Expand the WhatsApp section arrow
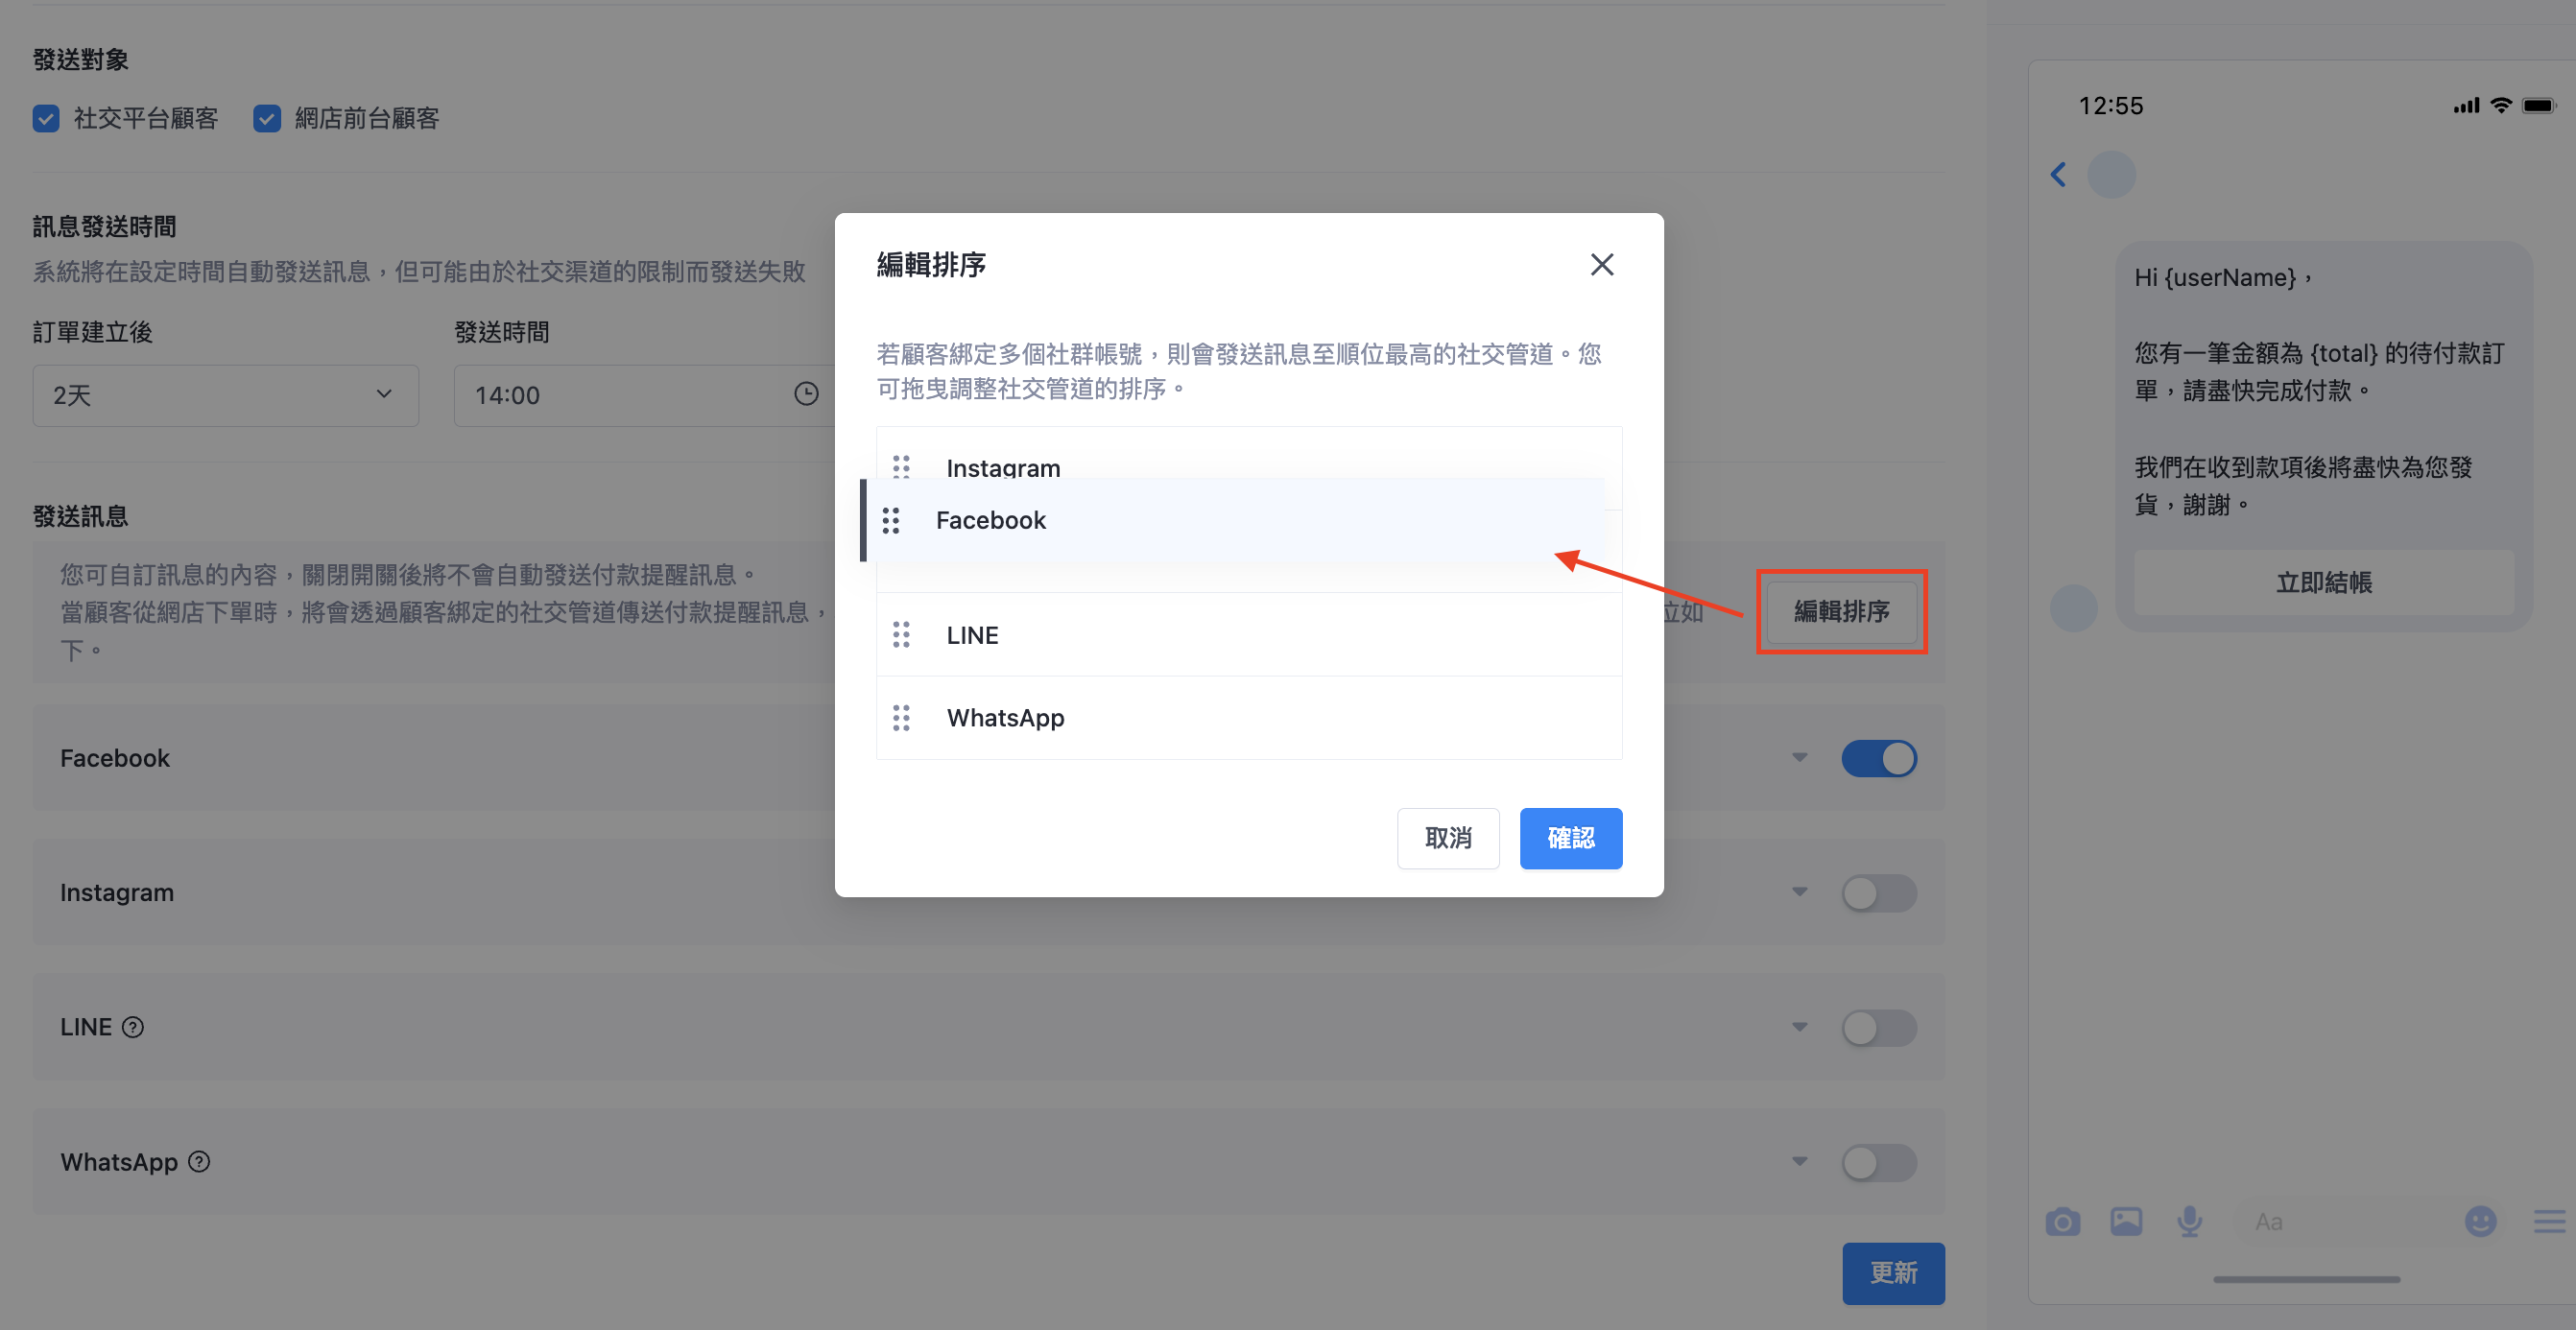The width and height of the screenshot is (2576, 1330). click(1799, 1162)
